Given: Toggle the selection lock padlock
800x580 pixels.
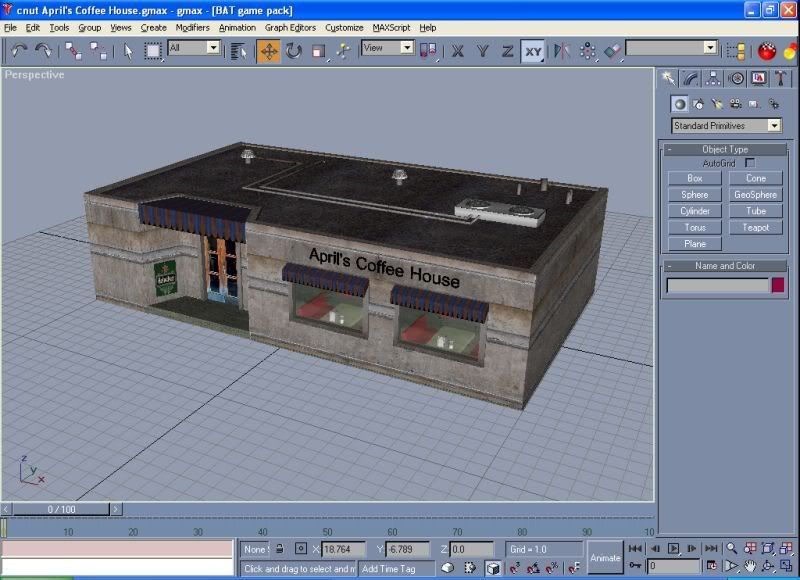Looking at the screenshot, I should (280, 549).
